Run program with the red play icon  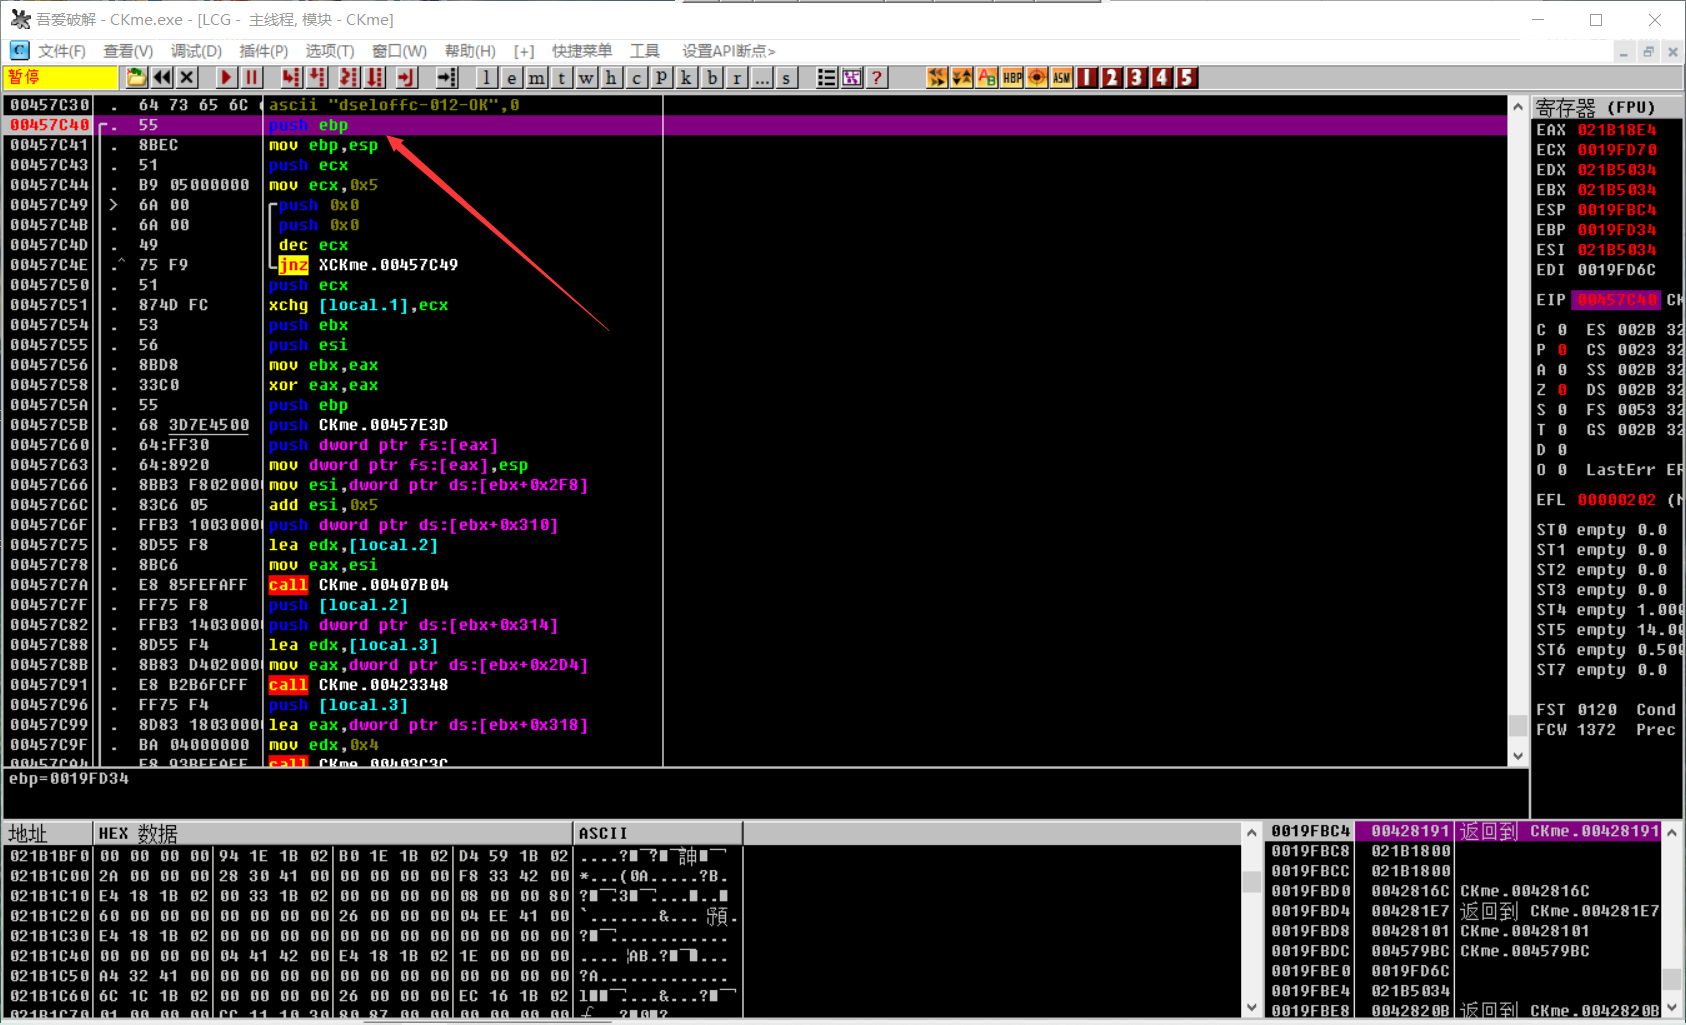tap(226, 78)
